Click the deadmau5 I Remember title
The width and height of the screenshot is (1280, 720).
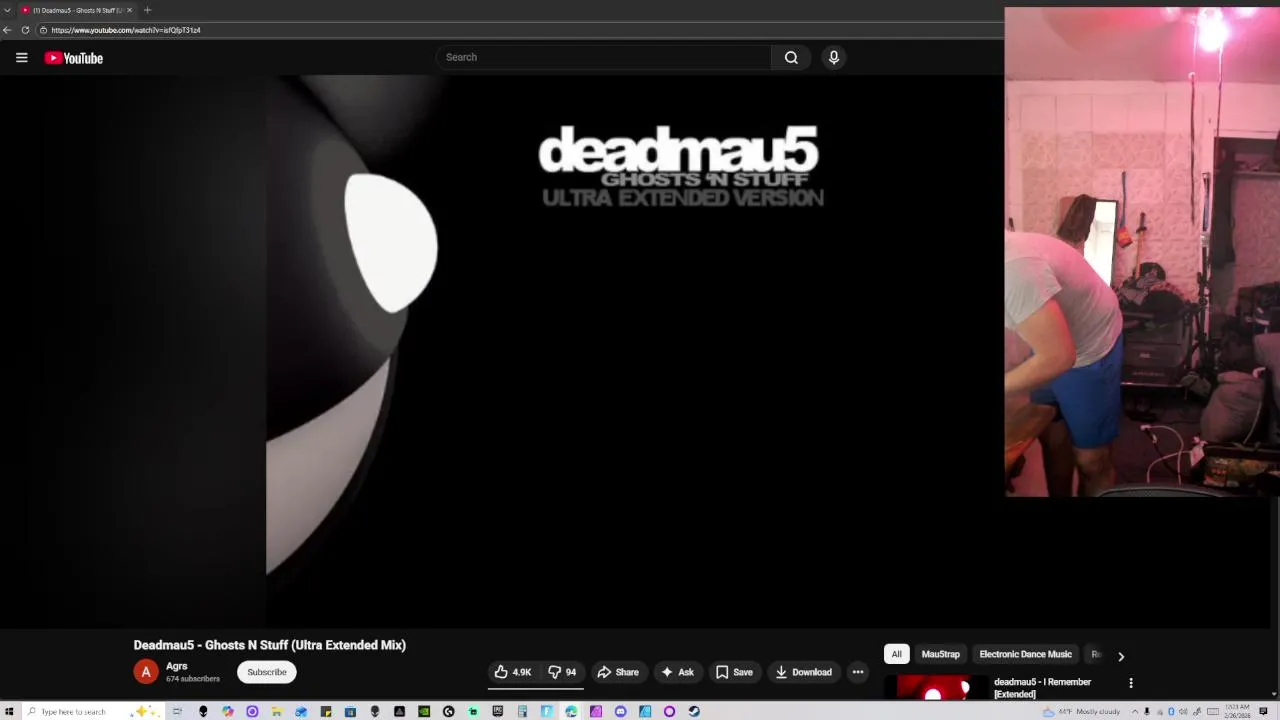coord(1042,688)
